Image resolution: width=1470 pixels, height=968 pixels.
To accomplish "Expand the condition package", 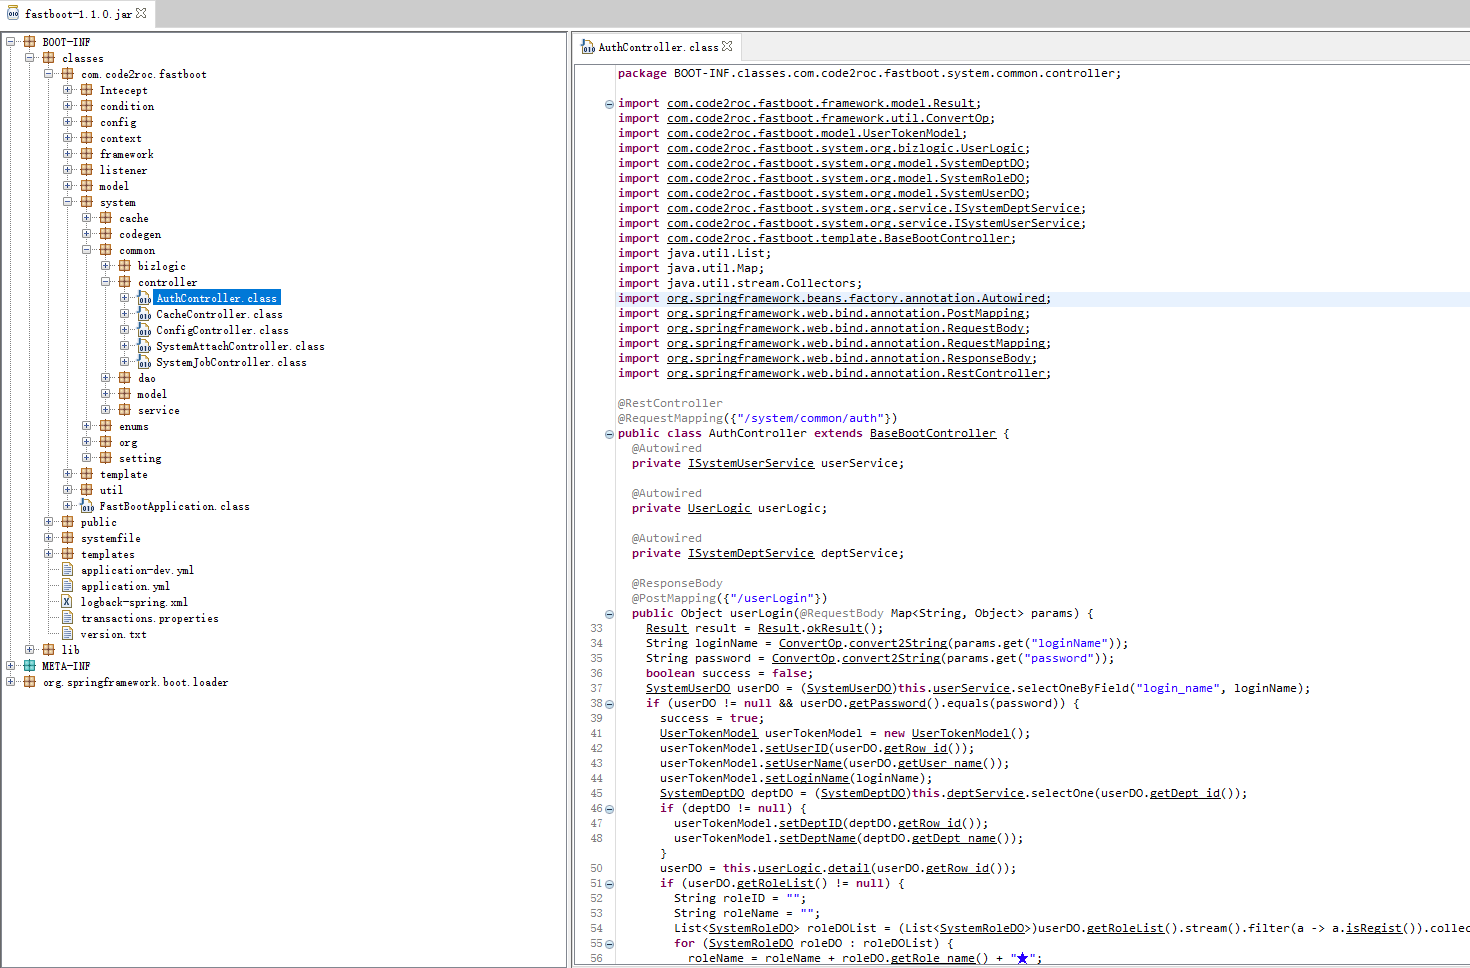I will (x=68, y=106).
